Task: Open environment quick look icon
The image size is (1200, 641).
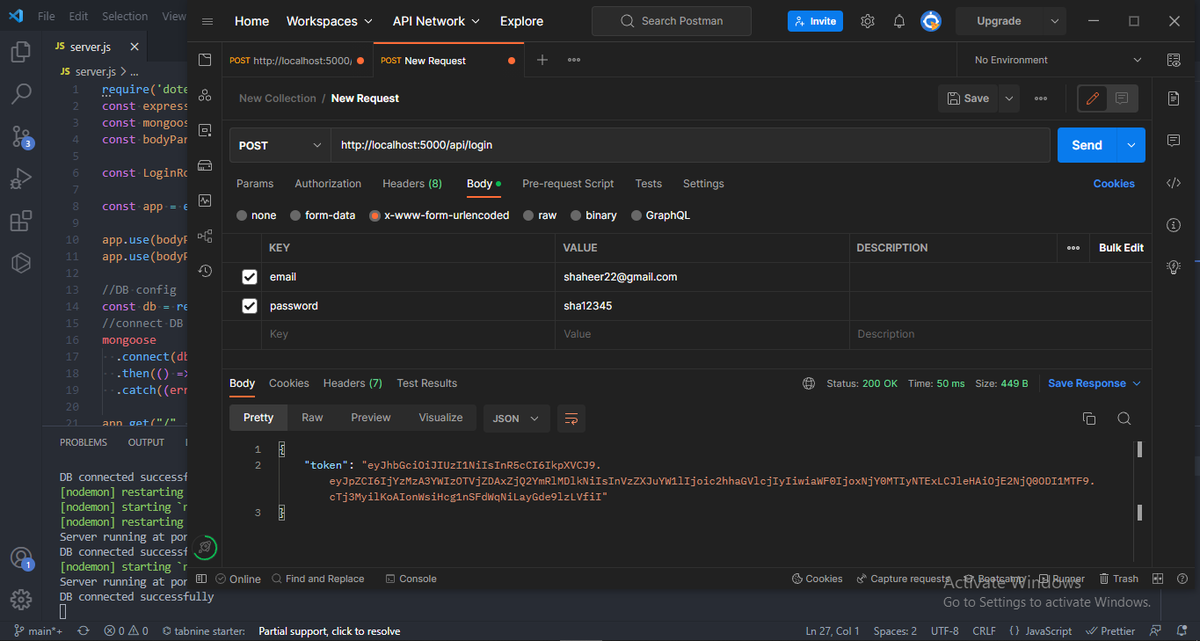Action: click(x=1174, y=60)
